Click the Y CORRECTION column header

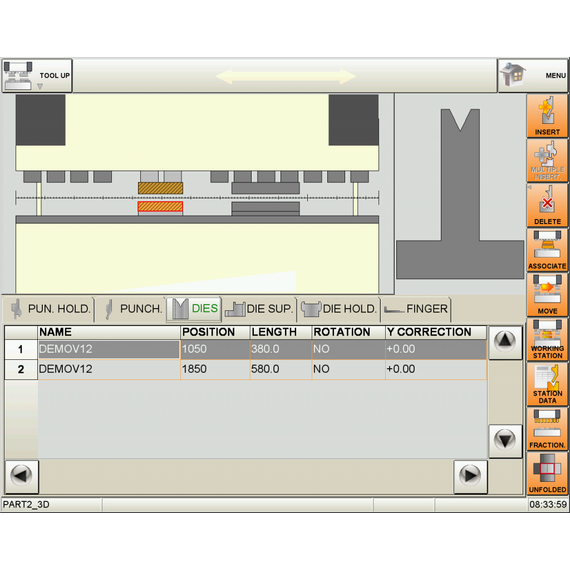(436, 332)
